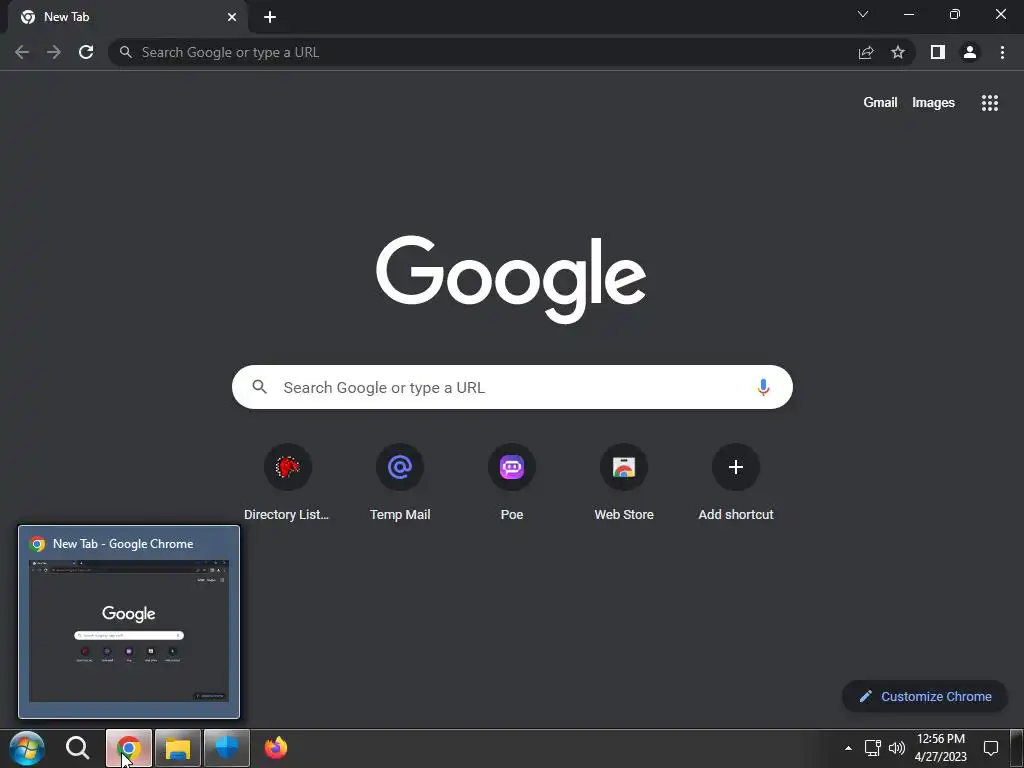Open the side panel icon
The width and height of the screenshot is (1024, 768).
pos(938,52)
